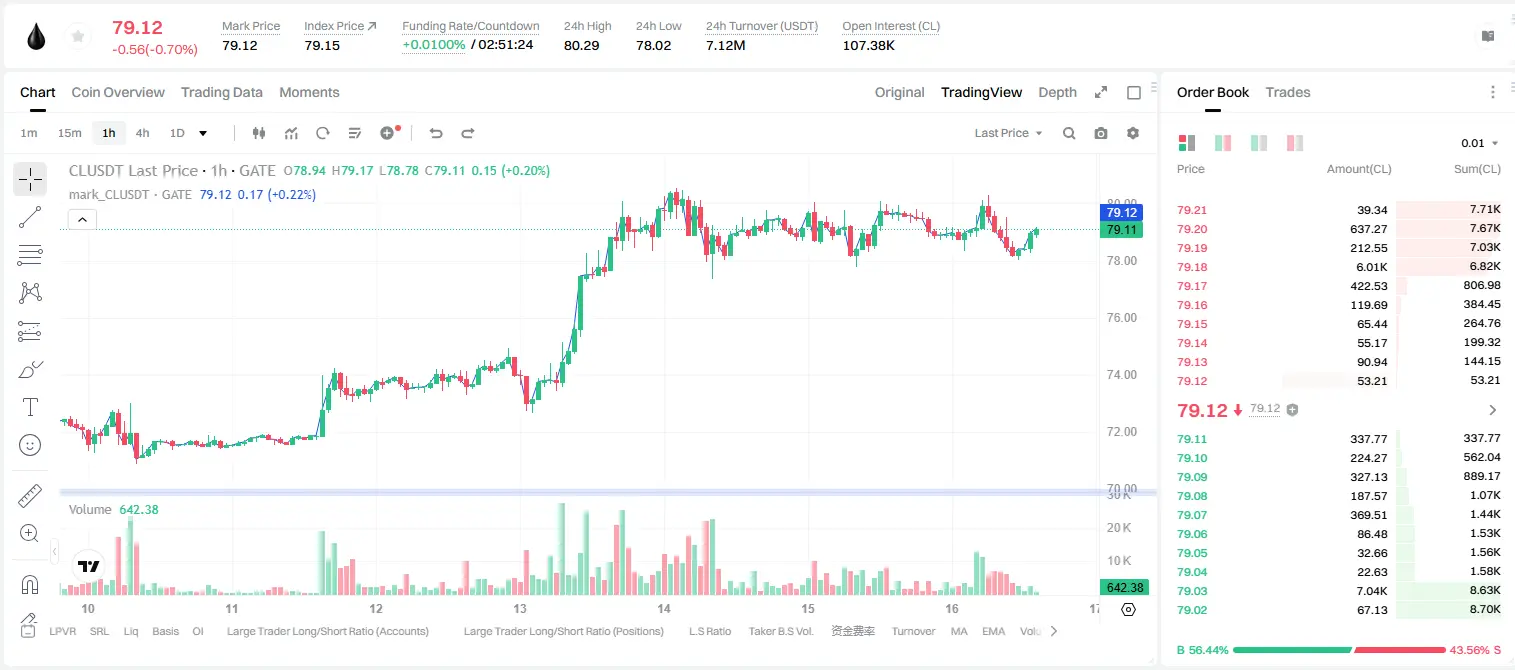Show only buy orders in order book
1515x670 pixels.
[1259, 143]
